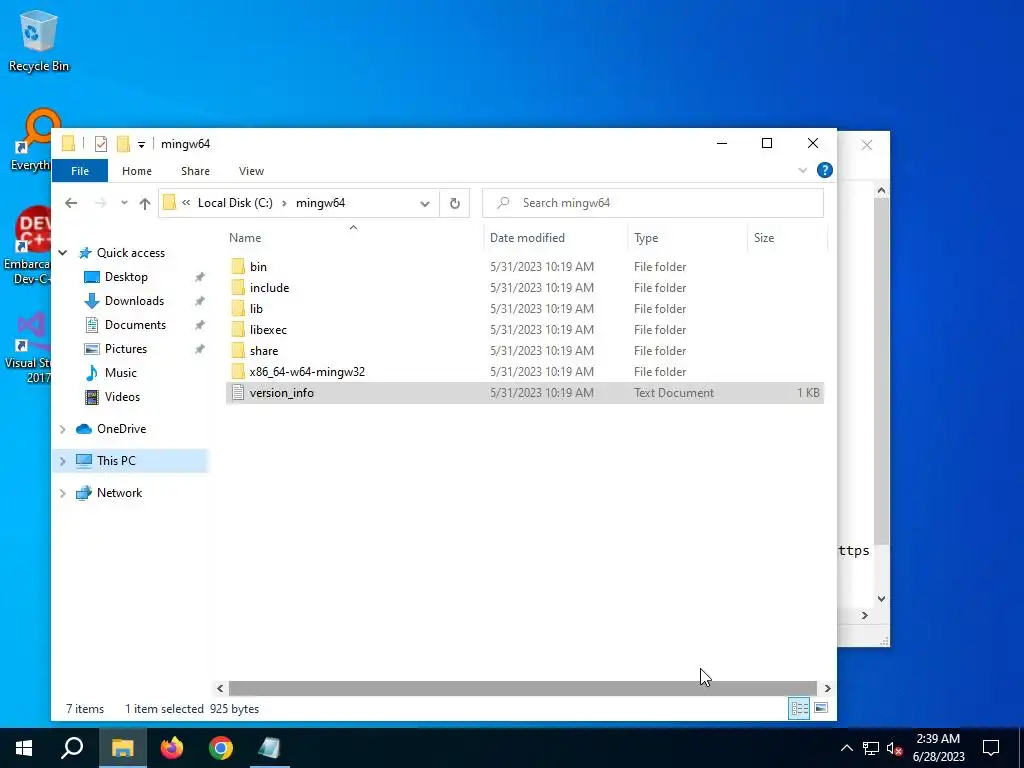Select Videos in navigation pane
Image resolution: width=1024 pixels, height=768 pixels.
122,397
